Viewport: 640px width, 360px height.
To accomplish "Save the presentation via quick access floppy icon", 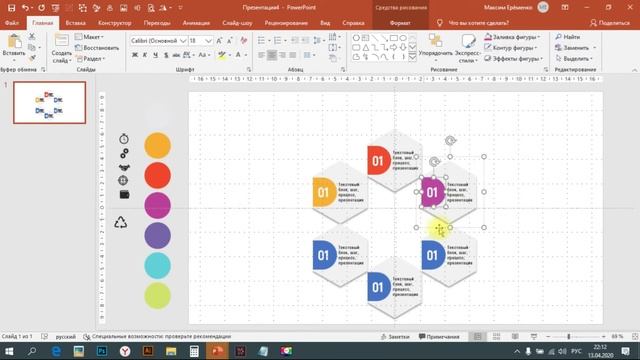I will (x=11, y=7).
